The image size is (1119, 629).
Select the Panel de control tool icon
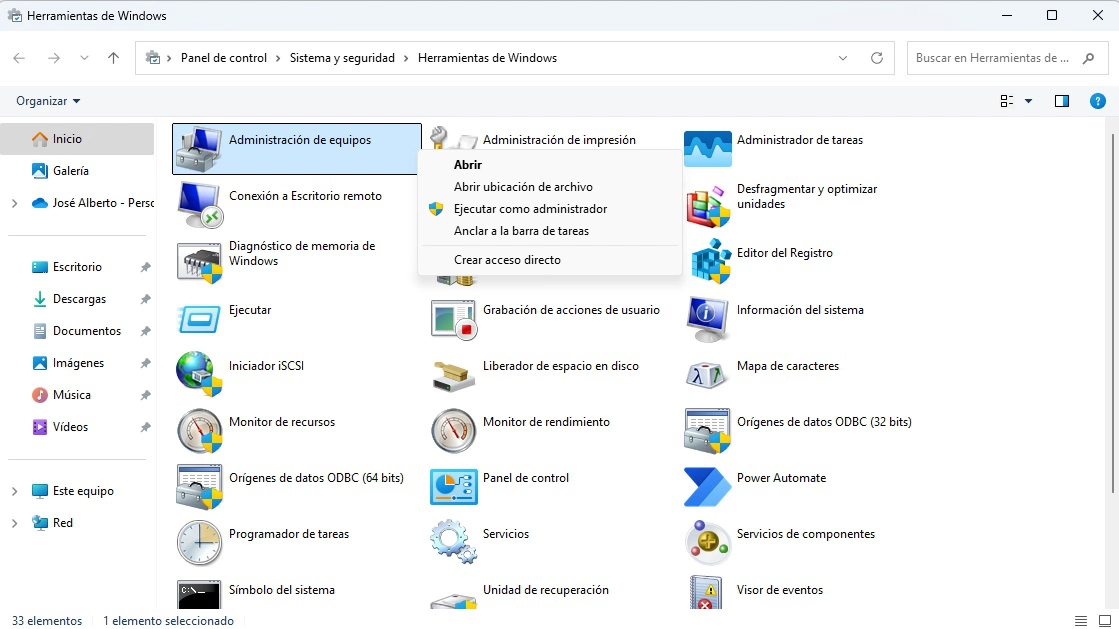(x=453, y=487)
